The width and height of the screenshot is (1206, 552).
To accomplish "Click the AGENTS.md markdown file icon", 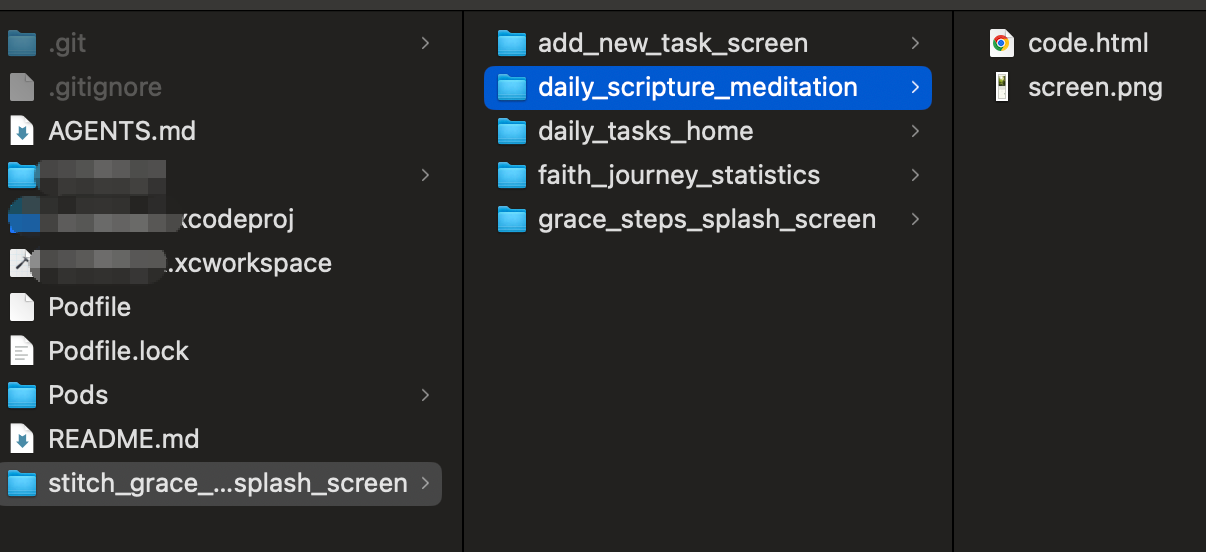I will point(22,131).
